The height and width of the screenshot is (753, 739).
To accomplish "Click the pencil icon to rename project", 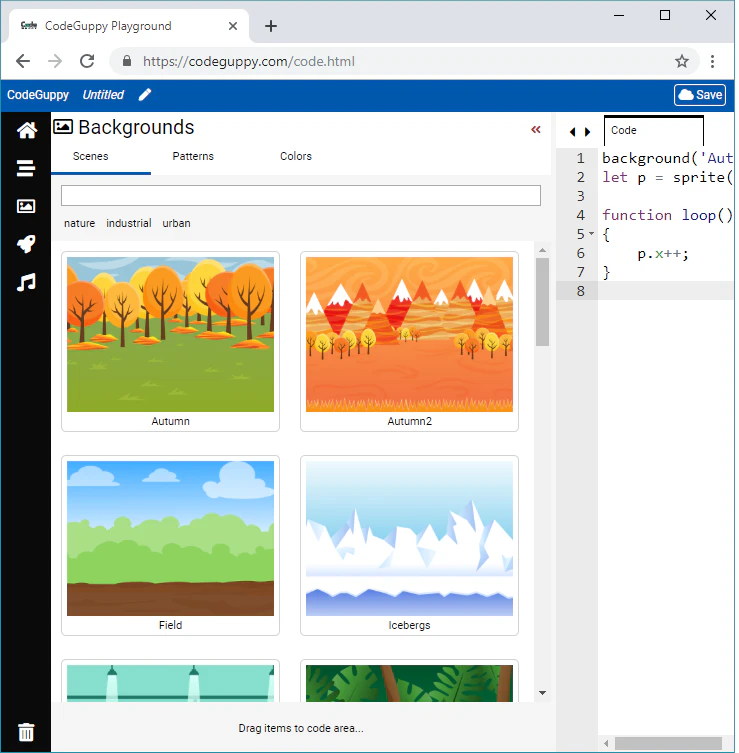I will 145,95.
